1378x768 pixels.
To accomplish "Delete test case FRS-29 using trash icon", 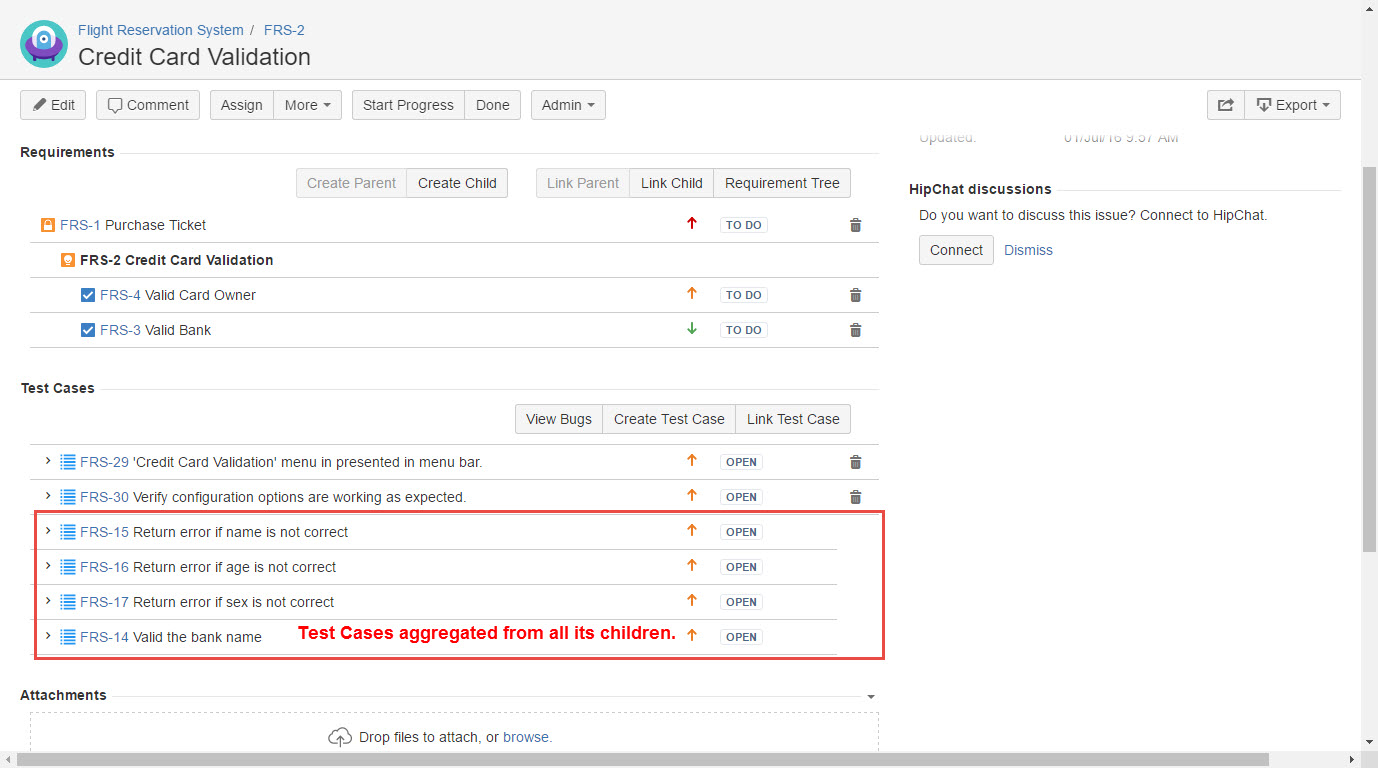I will pos(855,463).
